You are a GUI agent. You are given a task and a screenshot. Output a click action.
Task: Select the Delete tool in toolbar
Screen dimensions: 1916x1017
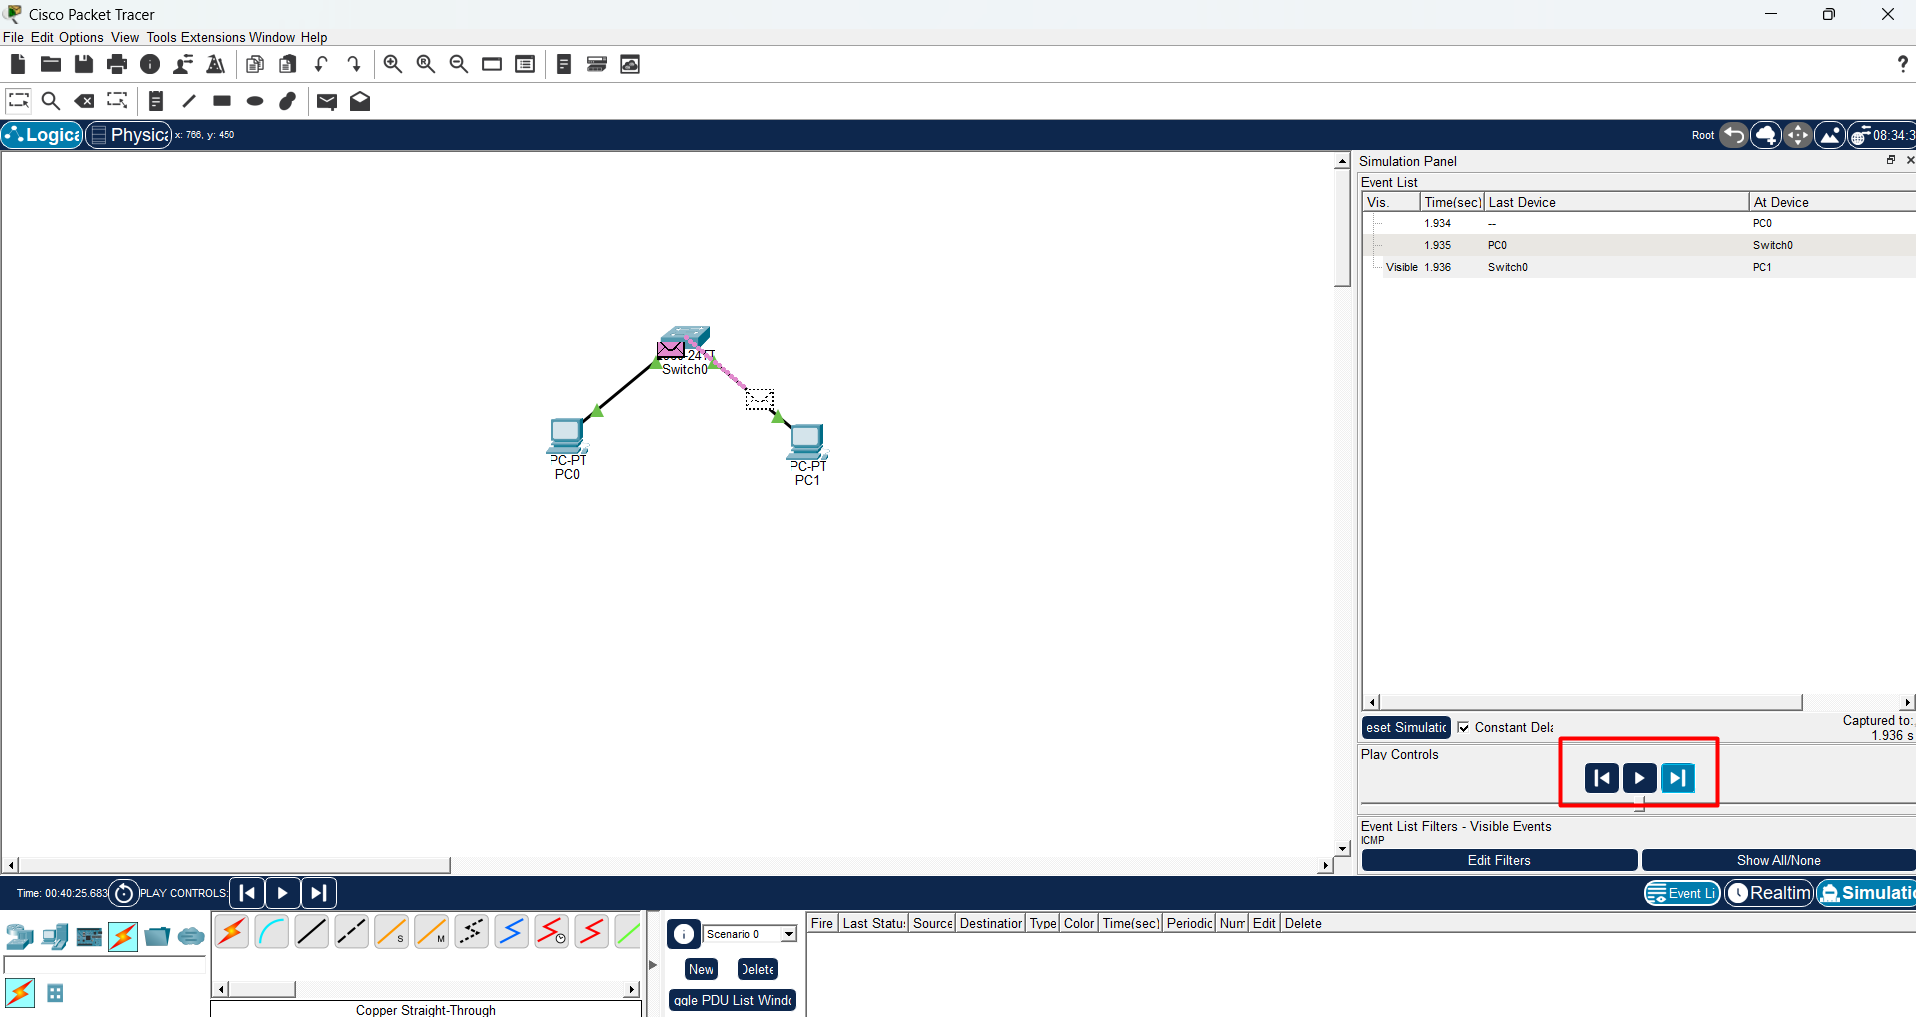click(x=85, y=101)
